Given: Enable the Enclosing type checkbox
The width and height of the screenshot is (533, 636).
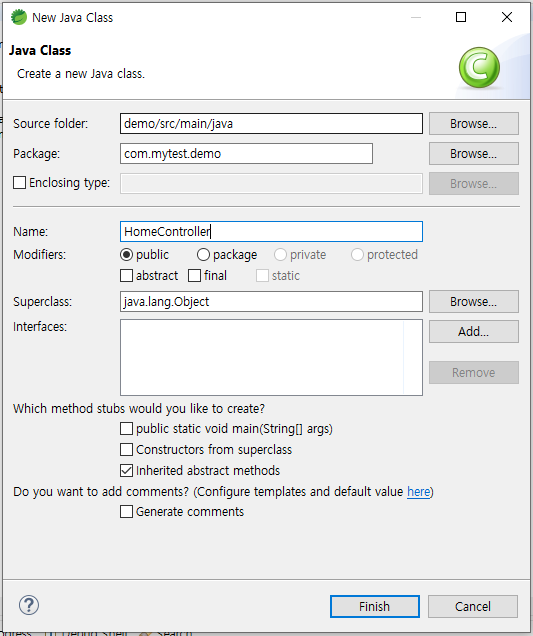Looking at the screenshot, I should coord(19,183).
